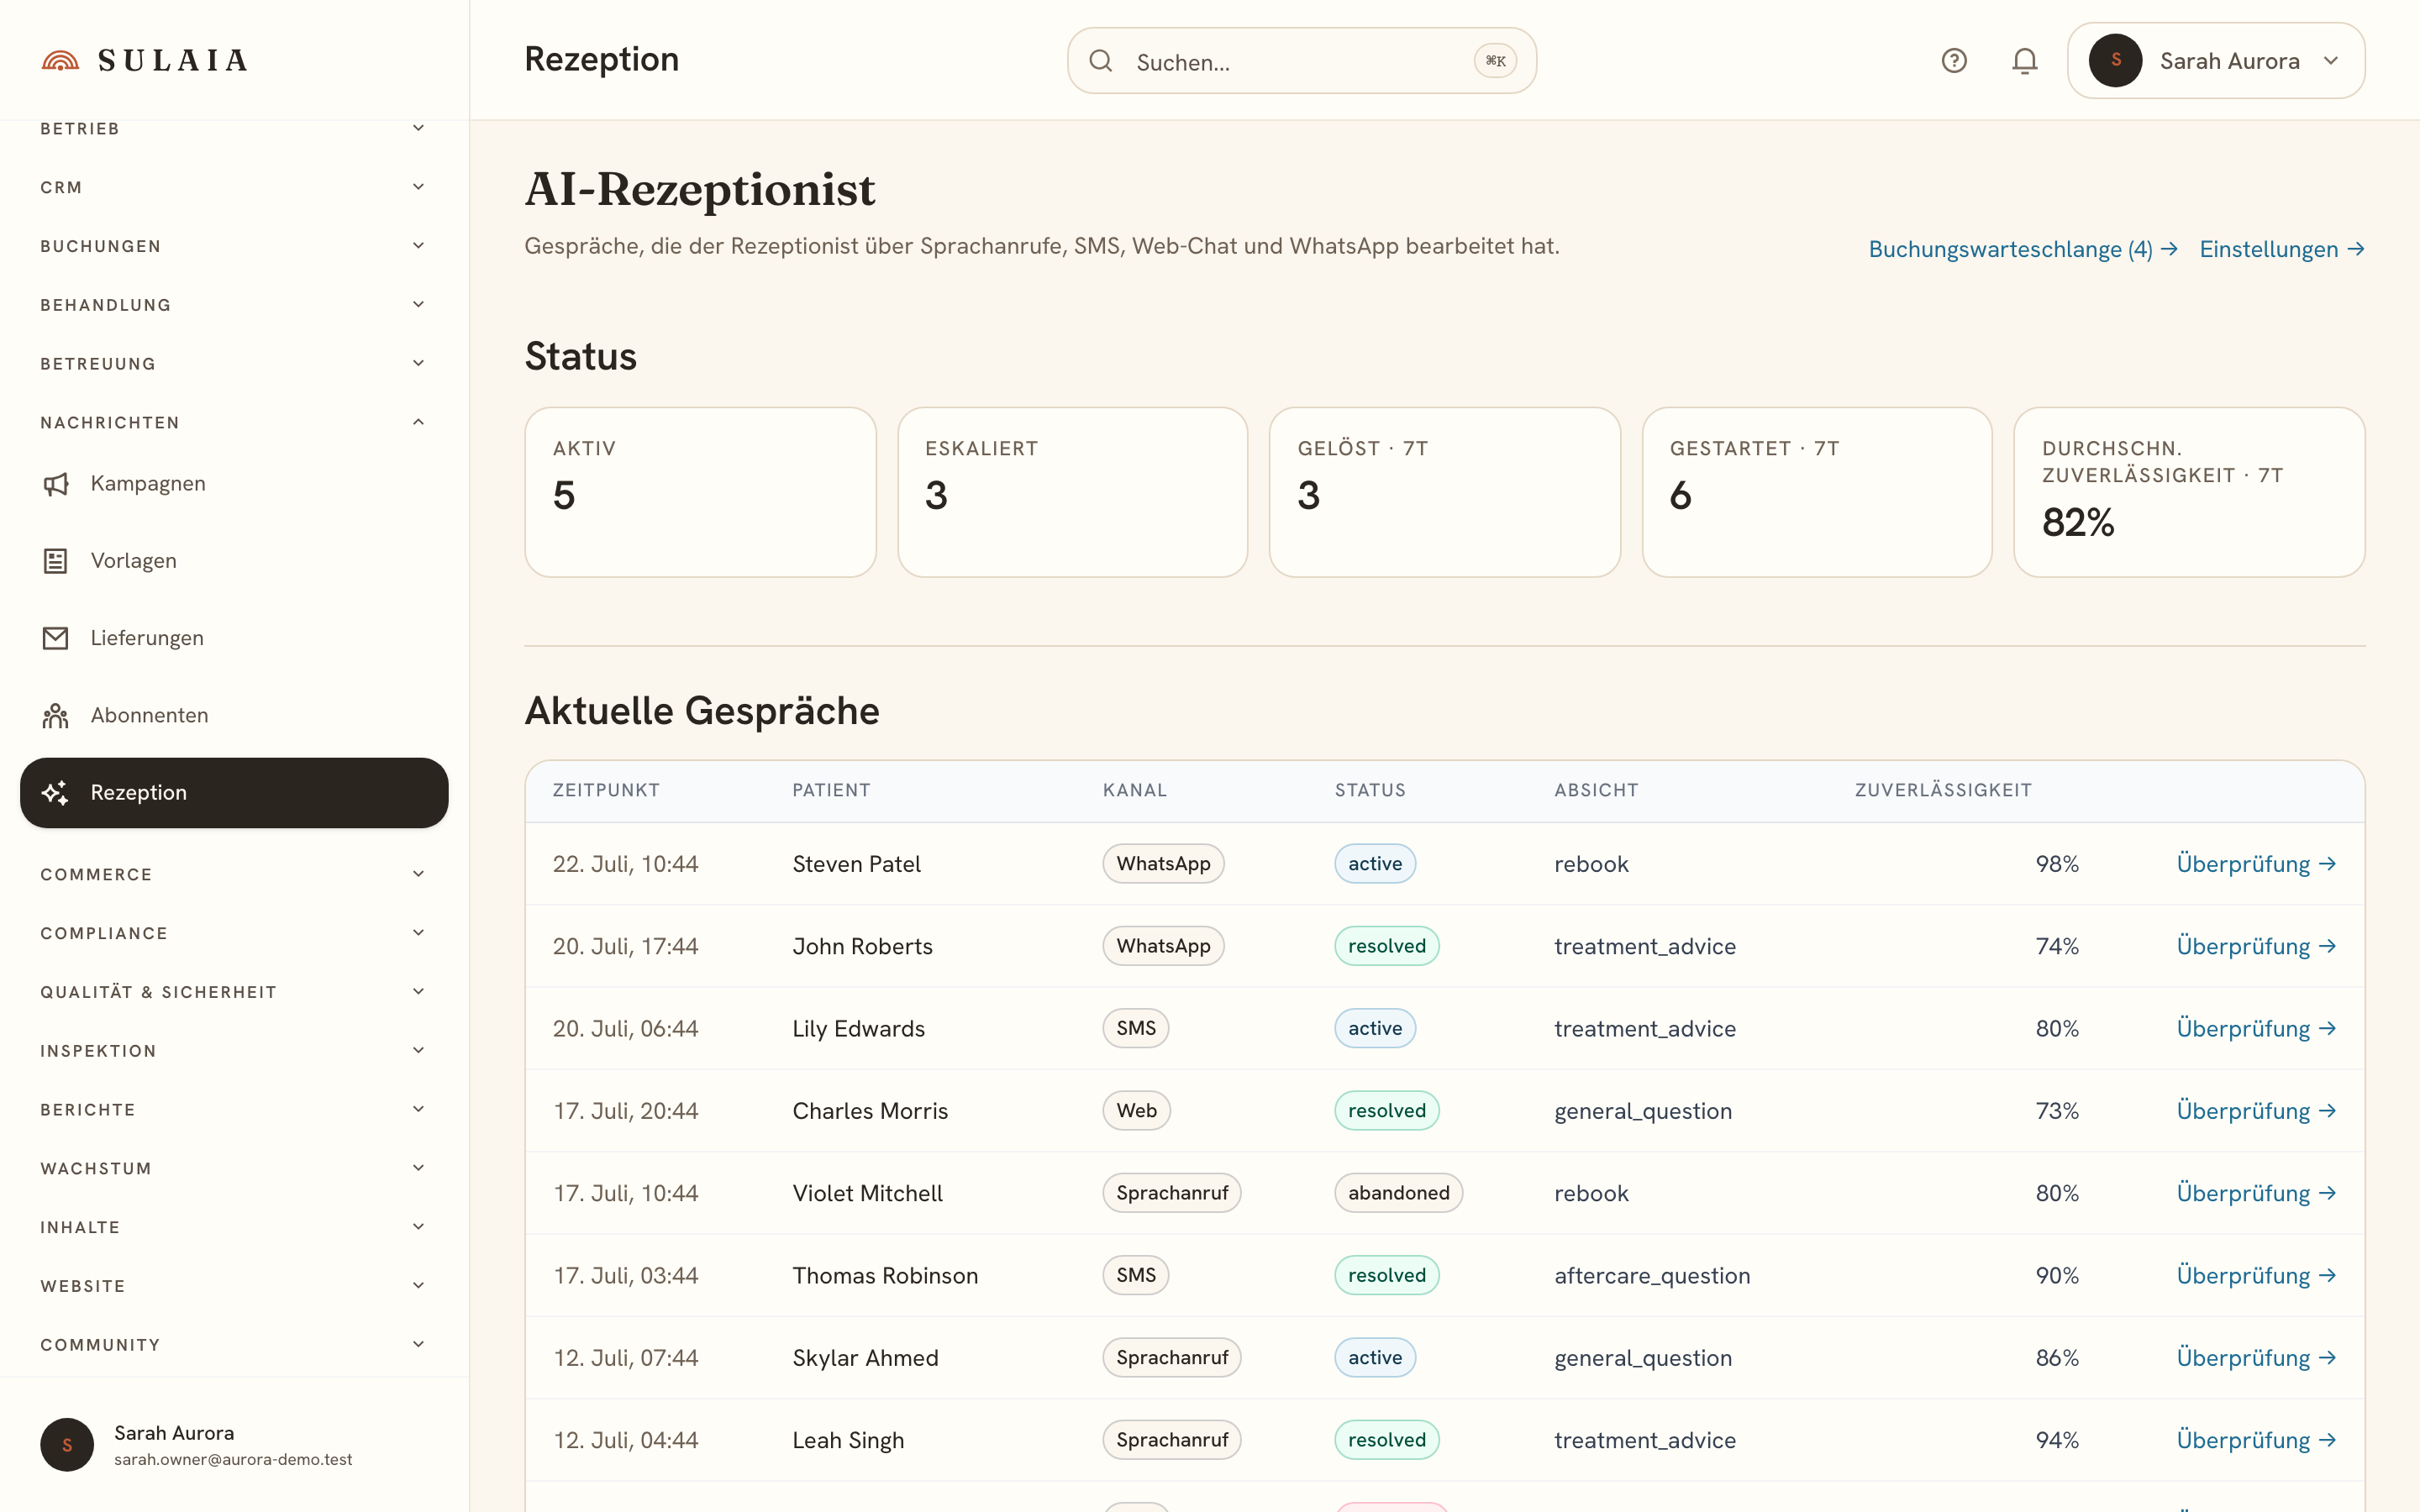The image size is (2420, 1512).
Task: Open the Sarah Aurora account dropdown
Action: click(2215, 61)
